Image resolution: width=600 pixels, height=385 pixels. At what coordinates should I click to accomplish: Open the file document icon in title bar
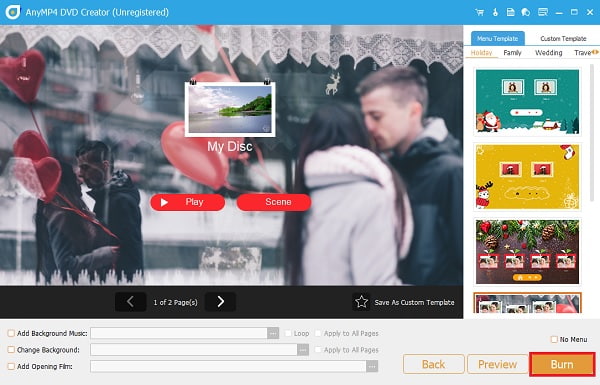tap(510, 12)
